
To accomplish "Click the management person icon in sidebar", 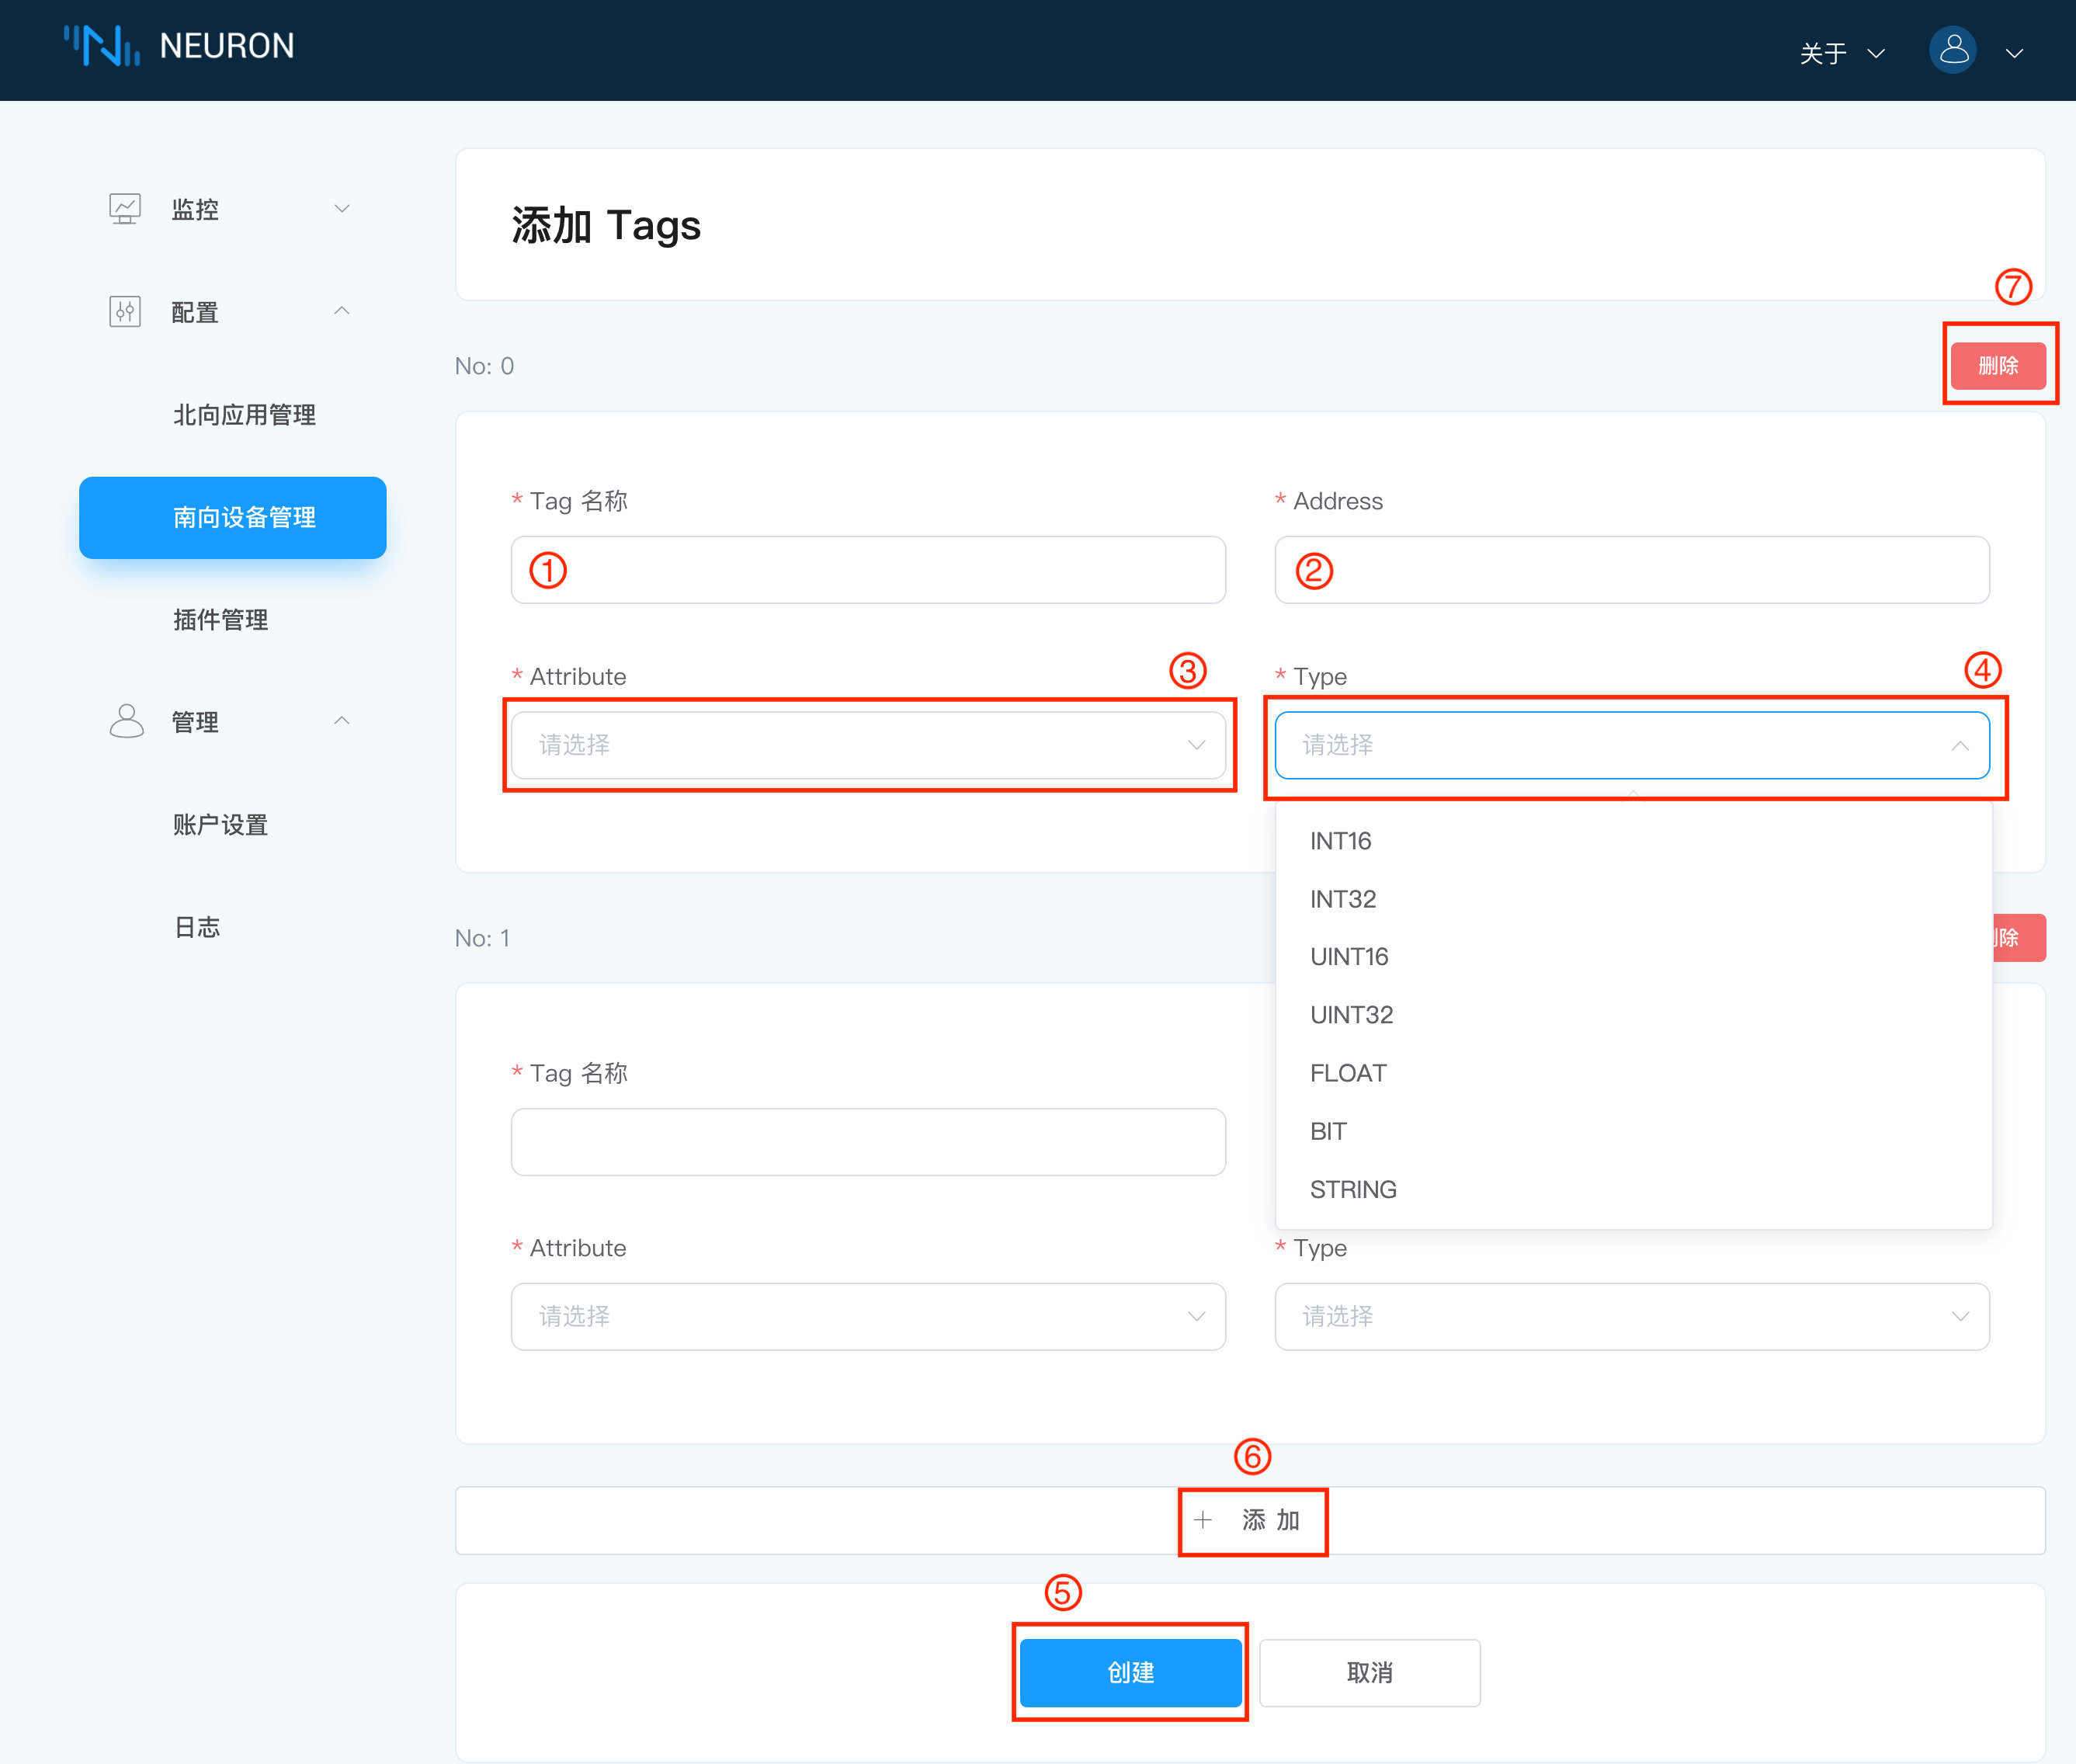I will (x=126, y=721).
